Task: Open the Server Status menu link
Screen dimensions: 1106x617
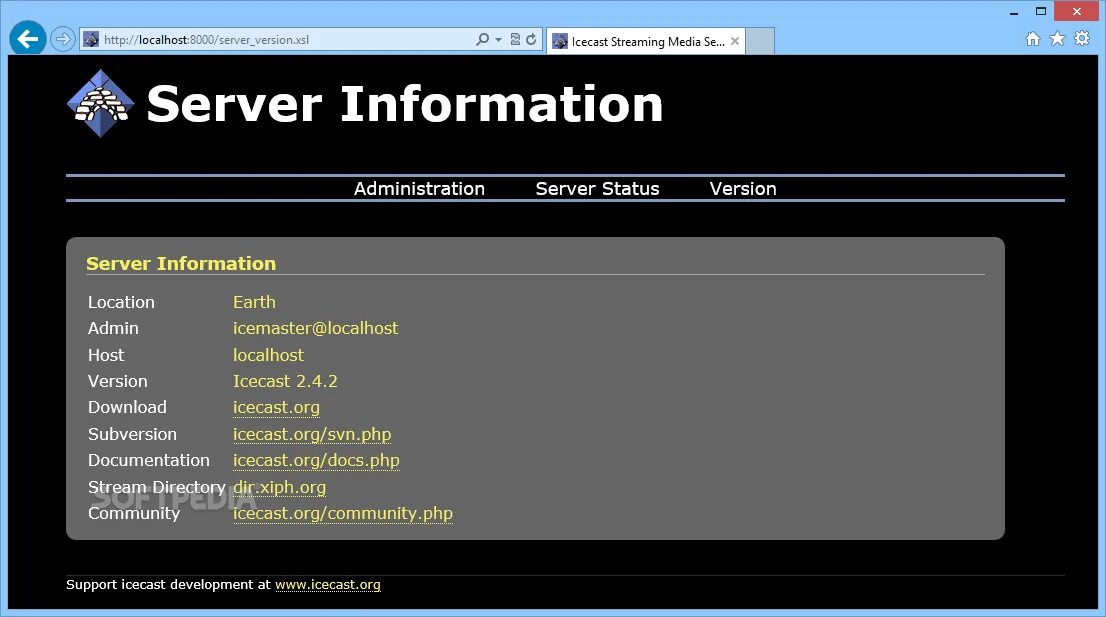Action: [x=597, y=189]
